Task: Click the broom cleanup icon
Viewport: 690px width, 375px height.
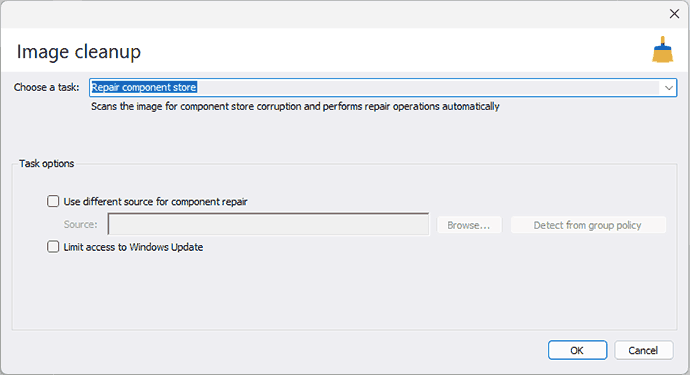Action: (x=662, y=50)
